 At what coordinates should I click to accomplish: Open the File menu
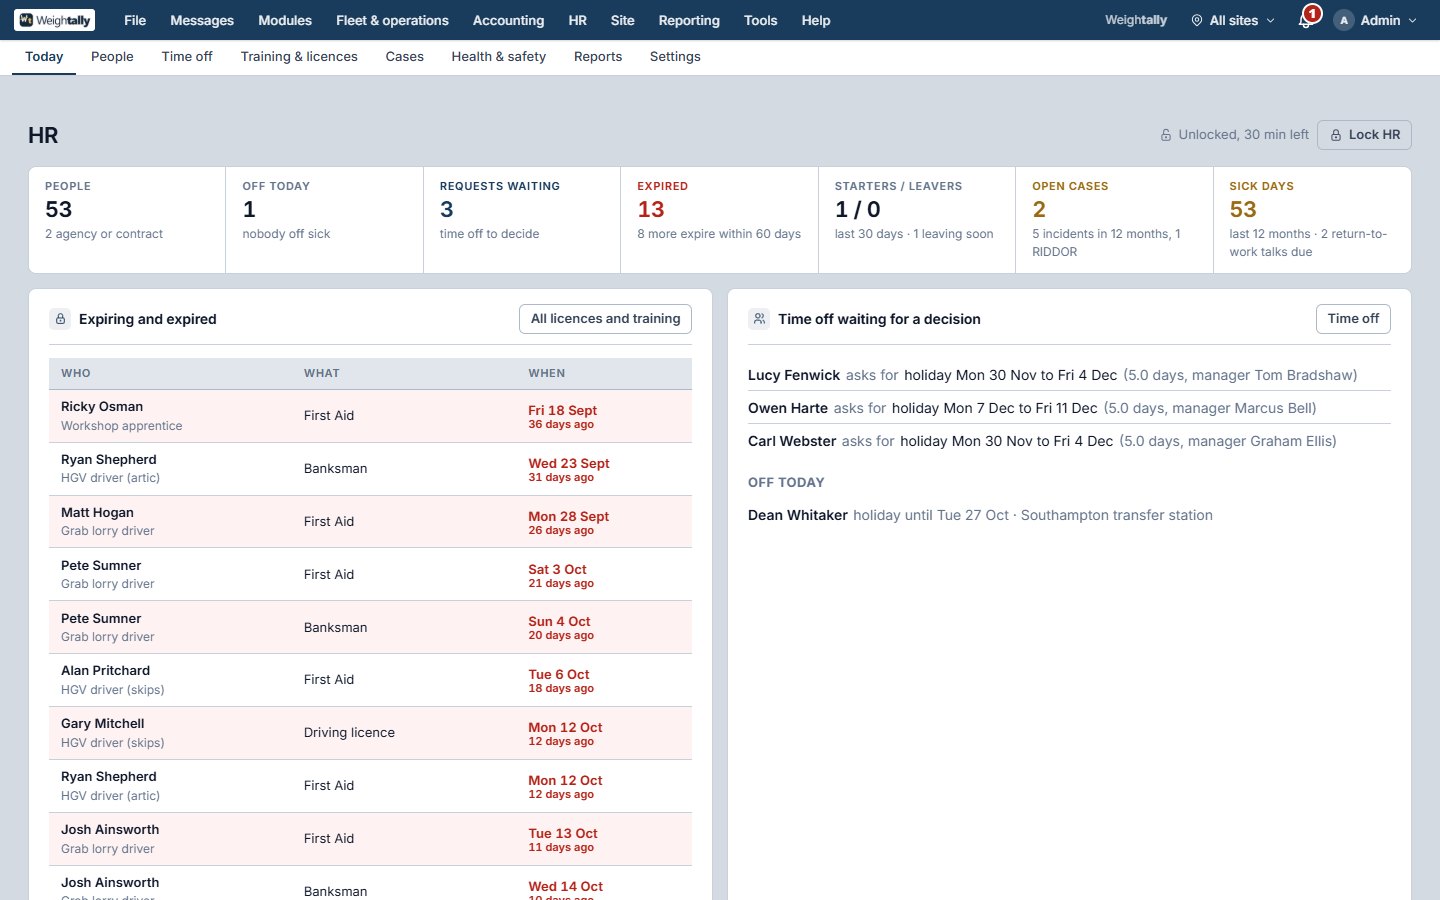[x=135, y=20]
